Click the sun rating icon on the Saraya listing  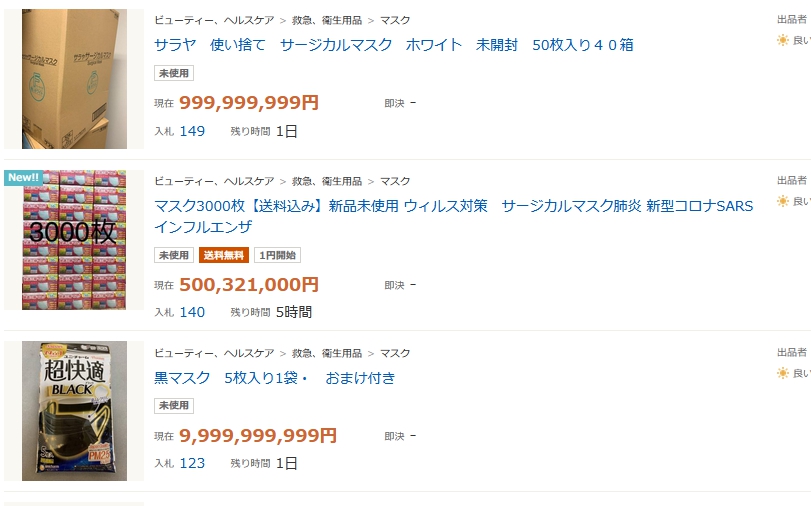[783, 40]
